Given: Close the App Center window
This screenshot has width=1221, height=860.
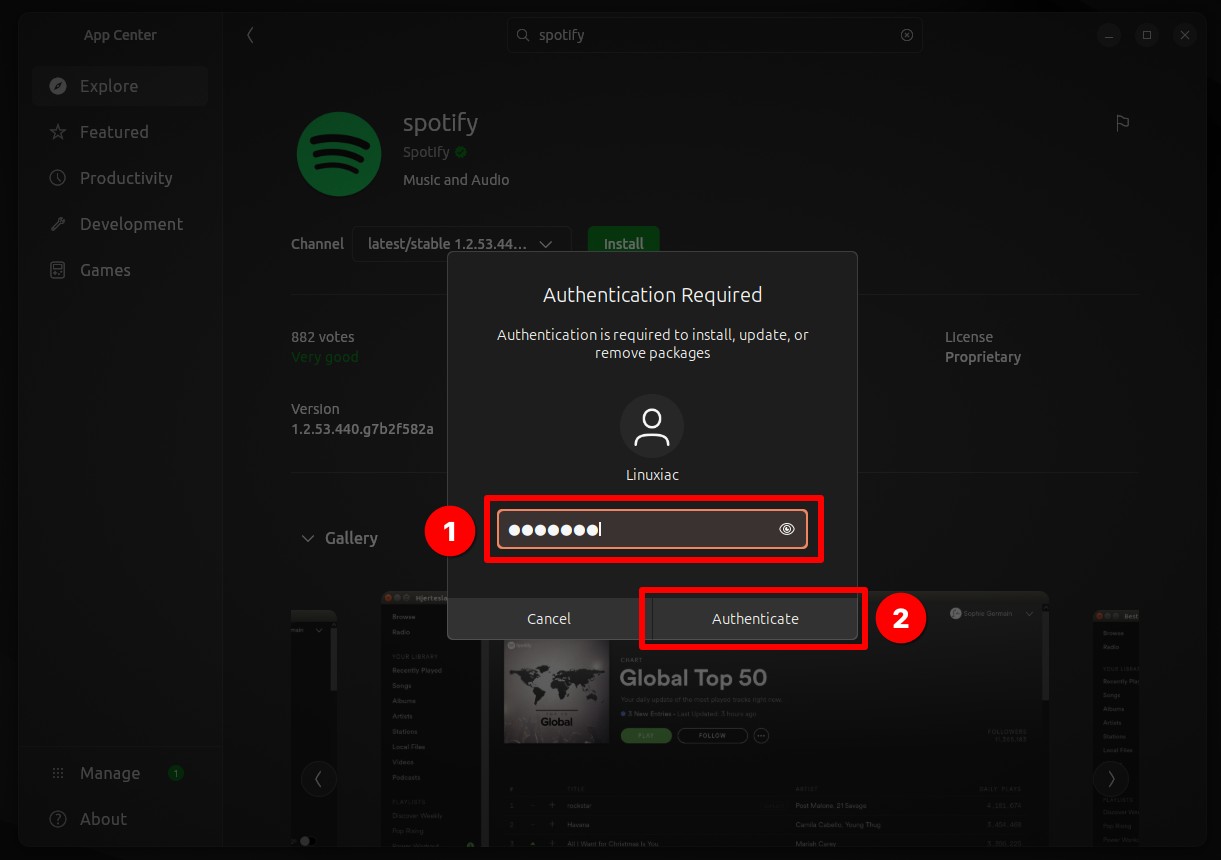Looking at the screenshot, I should point(1185,35).
